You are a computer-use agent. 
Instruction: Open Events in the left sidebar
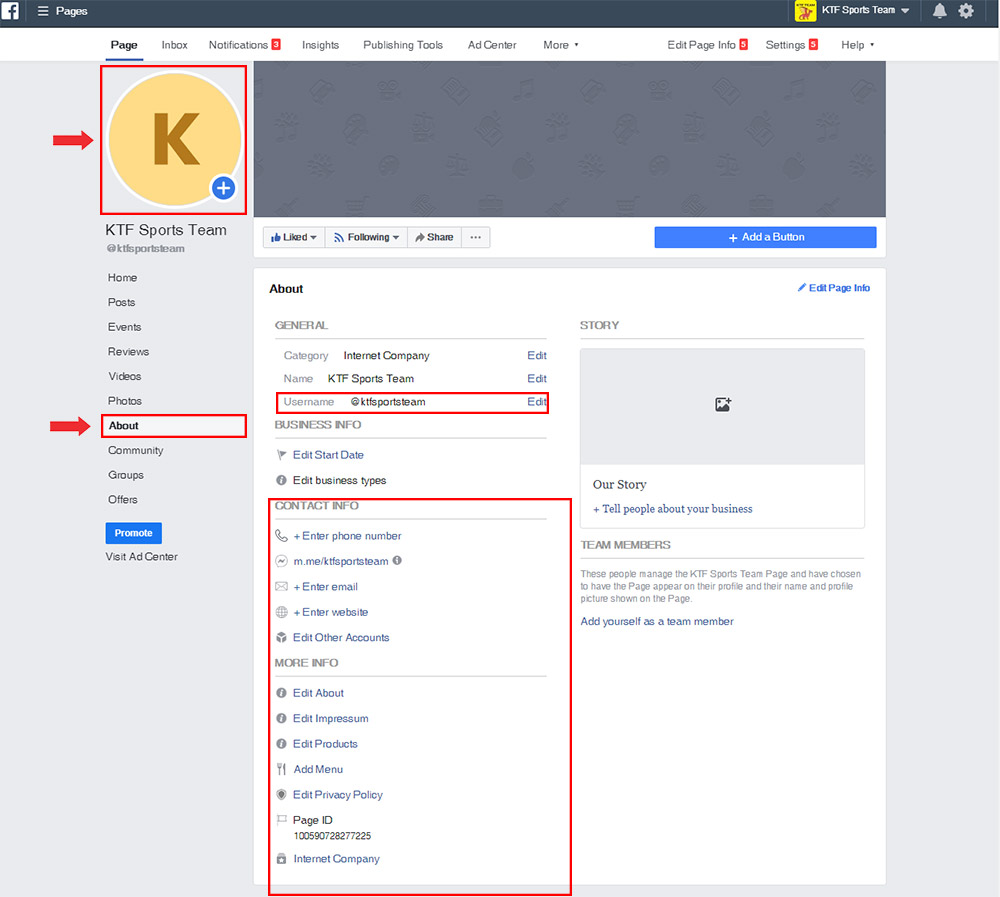click(124, 327)
